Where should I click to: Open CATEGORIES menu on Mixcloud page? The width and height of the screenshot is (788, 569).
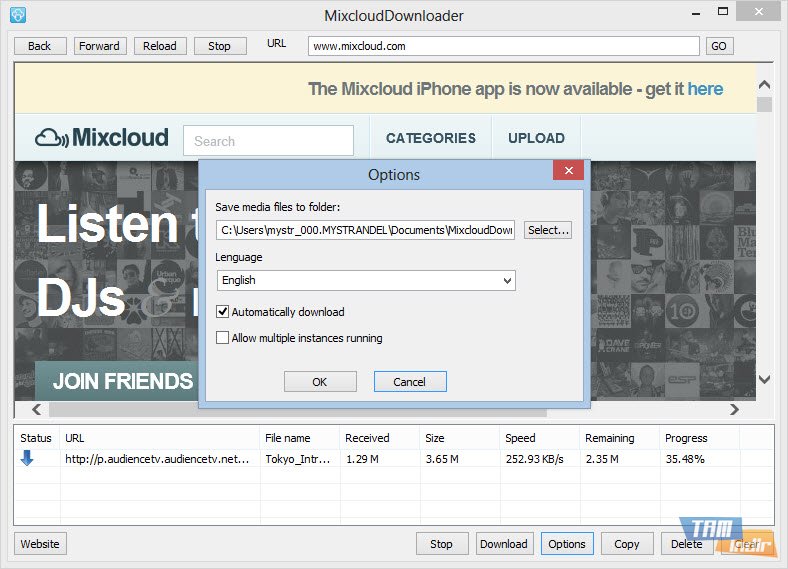click(431, 138)
